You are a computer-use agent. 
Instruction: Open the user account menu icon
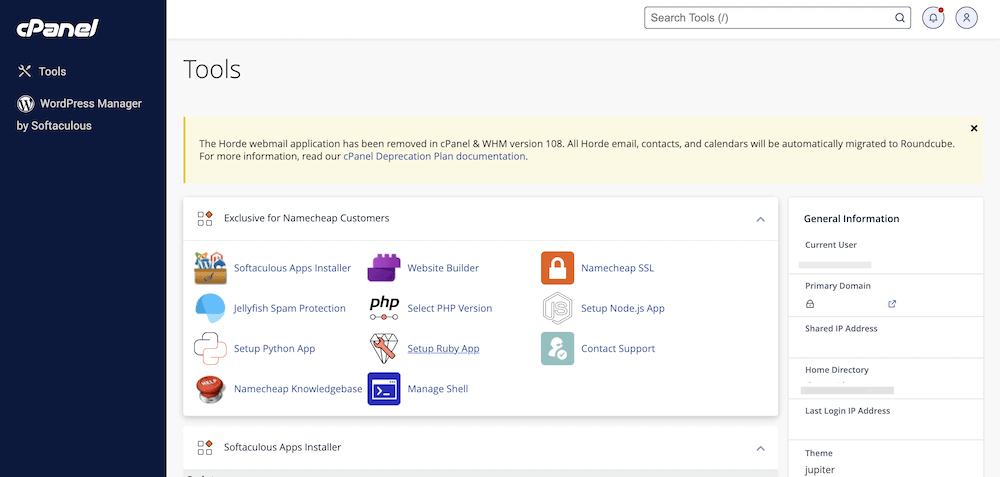point(966,18)
